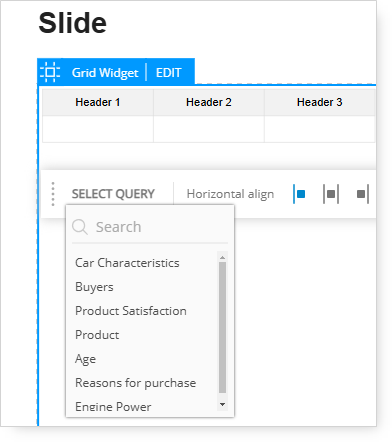Image resolution: width=392 pixels, height=442 pixels.
Task: Select the center horizontal align icon
Action: tap(331, 194)
